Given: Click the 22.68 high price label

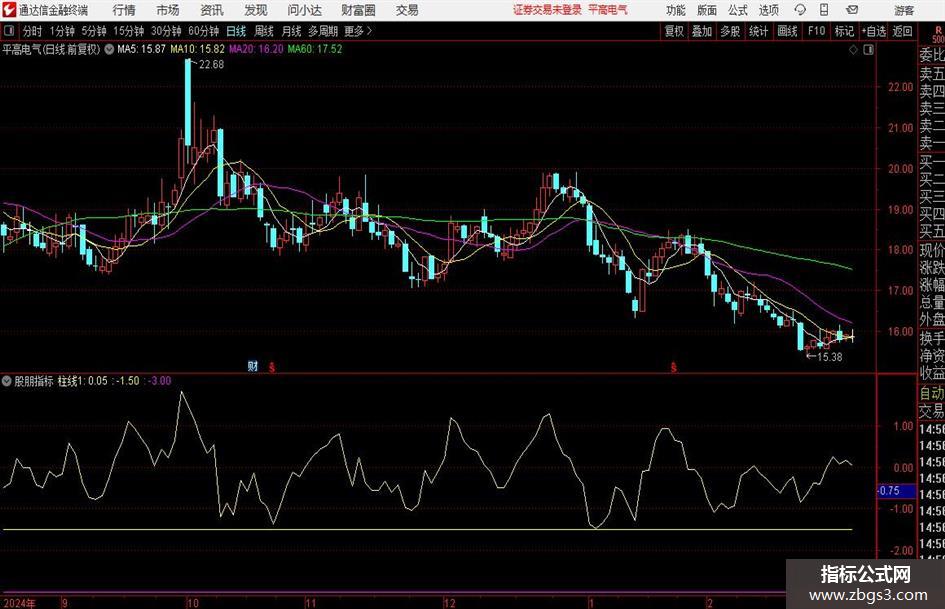Looking at the screenshot, I should point(212,65).
